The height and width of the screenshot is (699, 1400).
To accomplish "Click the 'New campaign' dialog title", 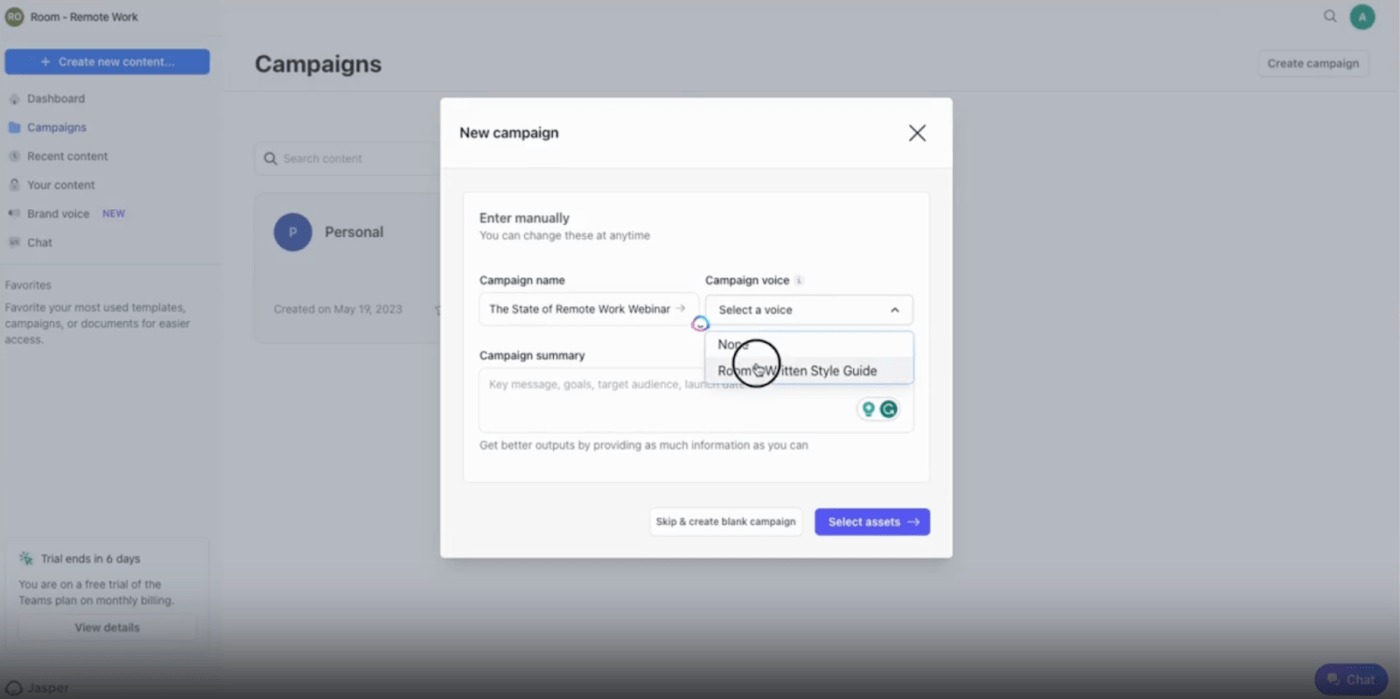I will point(509,133).
